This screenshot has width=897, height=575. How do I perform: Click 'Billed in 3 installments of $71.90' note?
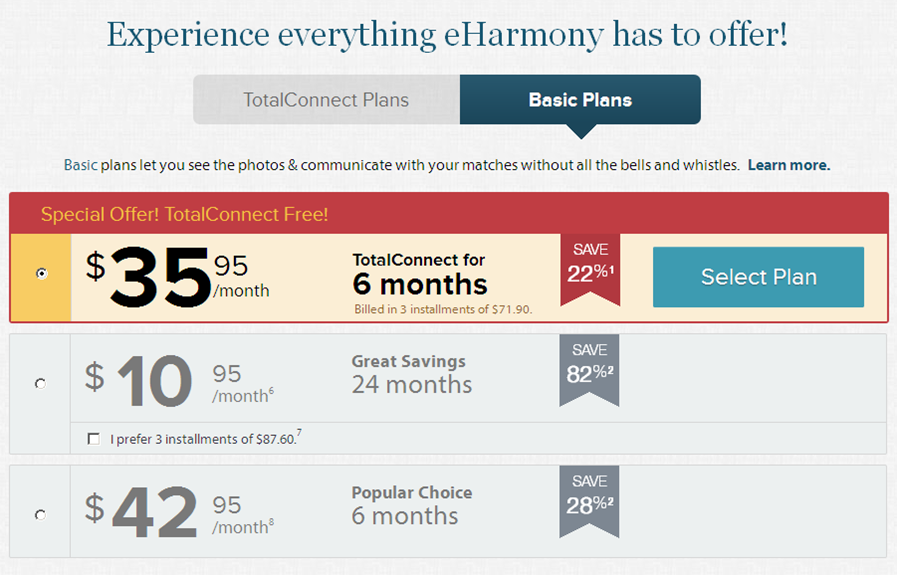pyautogui.click(x=443, y=310)
